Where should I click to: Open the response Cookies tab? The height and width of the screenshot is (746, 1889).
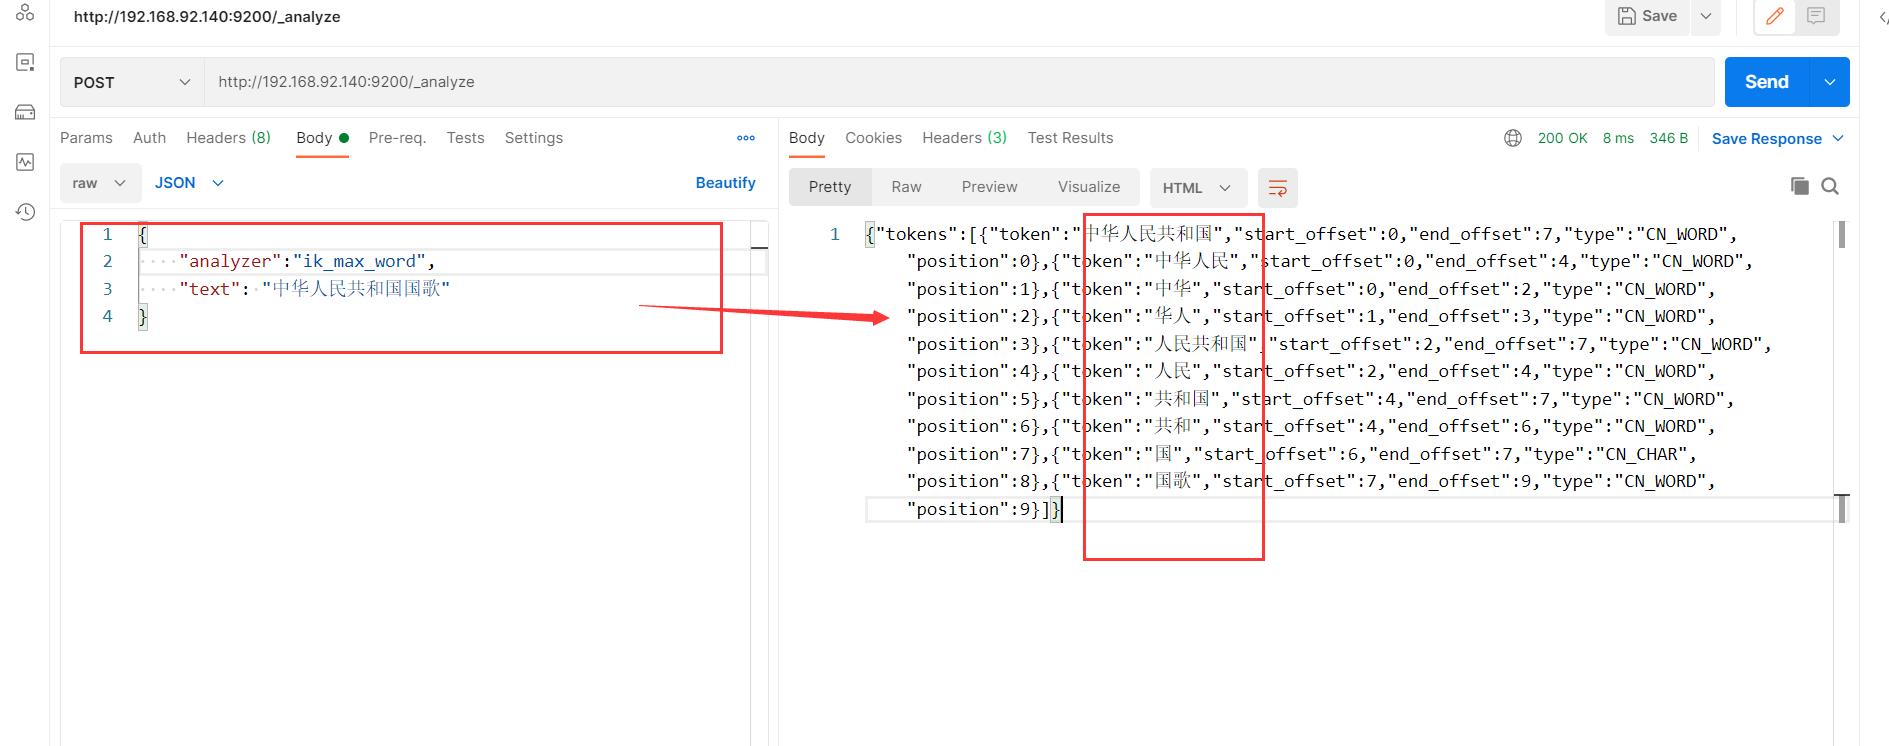coord(873,138)
